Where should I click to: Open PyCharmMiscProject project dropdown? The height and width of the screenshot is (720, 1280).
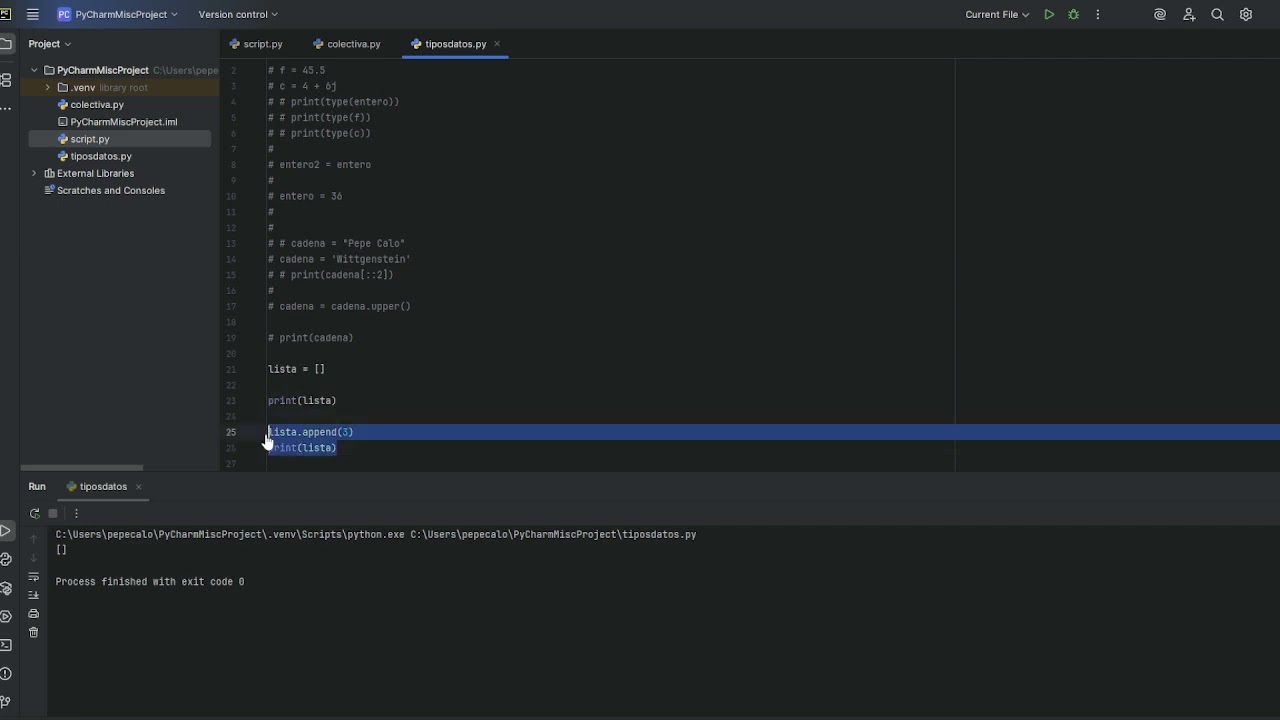point(117,14)
